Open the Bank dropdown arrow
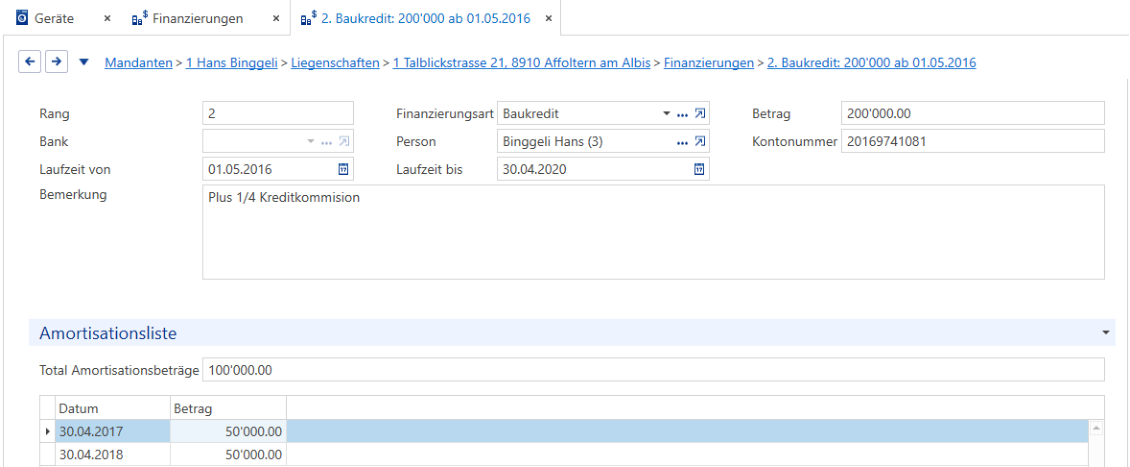 pos(311,142)
